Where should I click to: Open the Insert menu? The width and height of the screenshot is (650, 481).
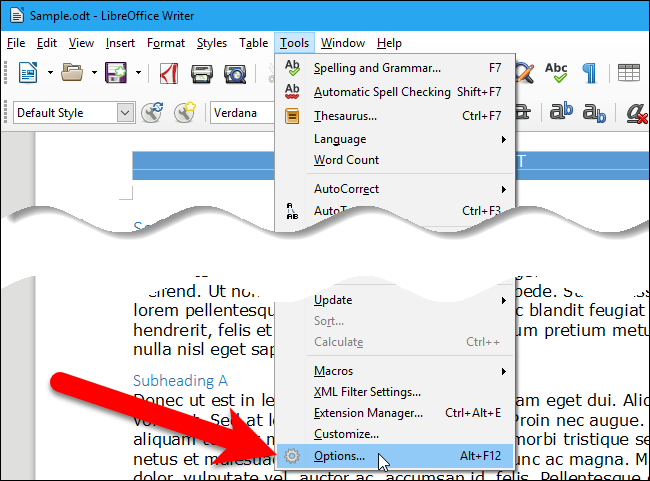120,43
